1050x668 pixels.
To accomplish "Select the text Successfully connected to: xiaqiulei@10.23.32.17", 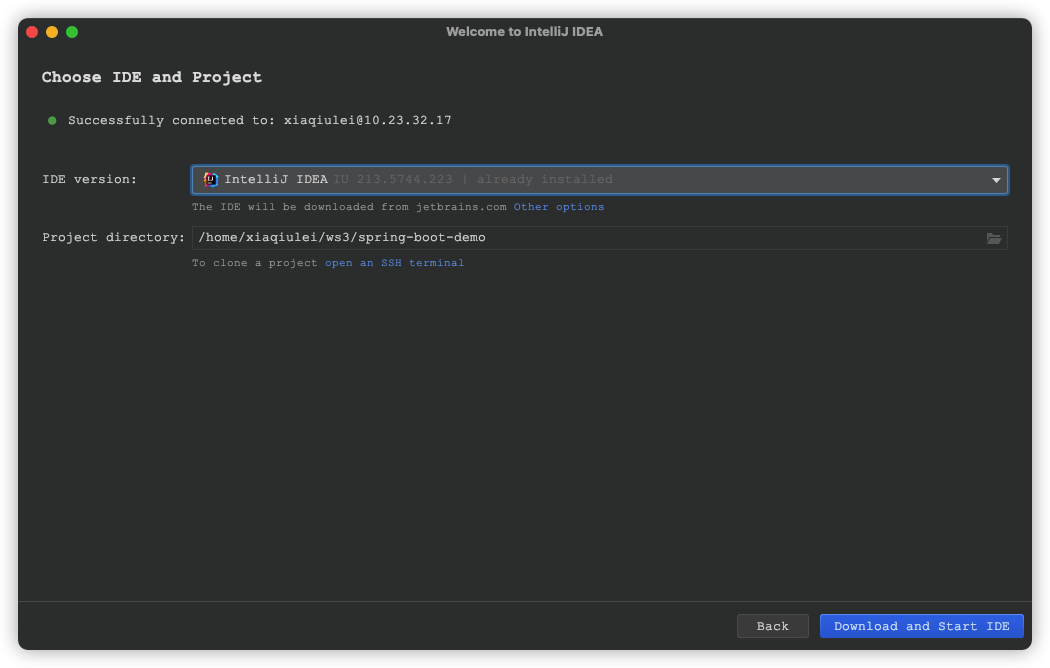I will 260,120.
